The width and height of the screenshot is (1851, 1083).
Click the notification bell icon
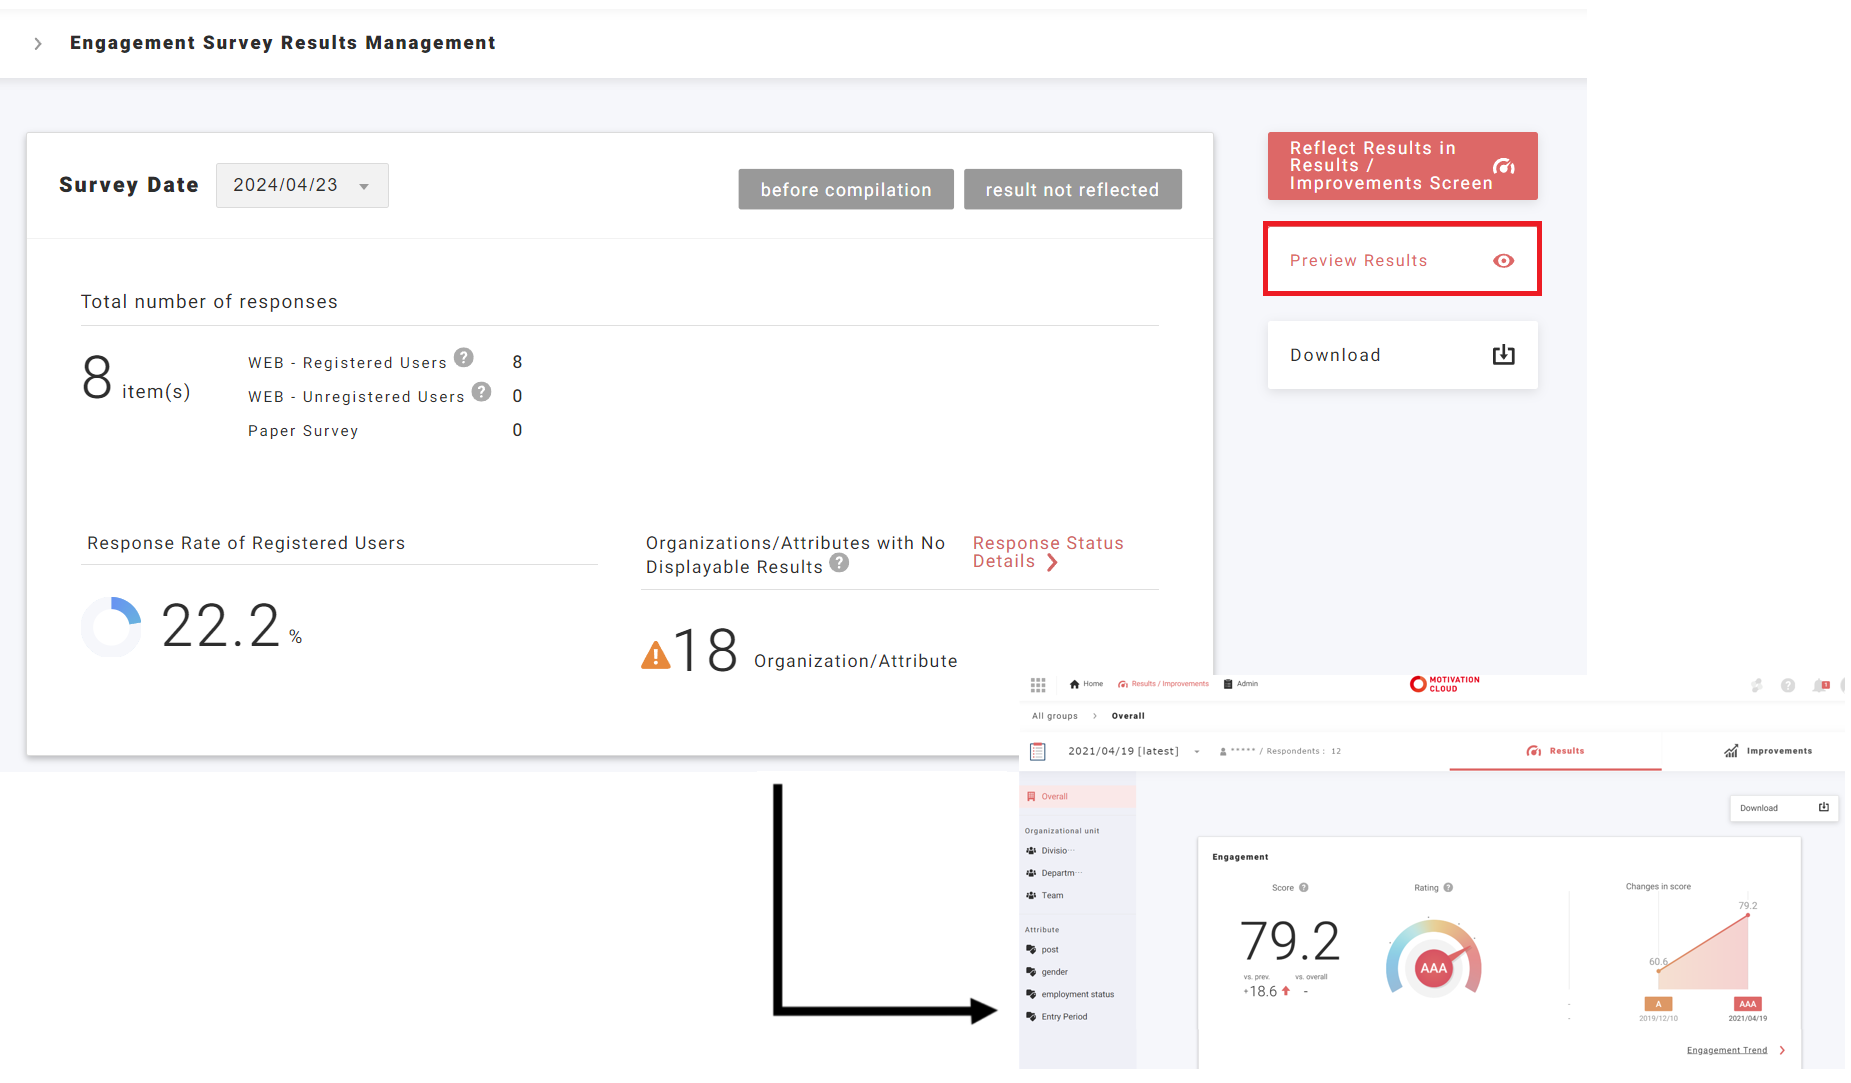point(1821,686)
